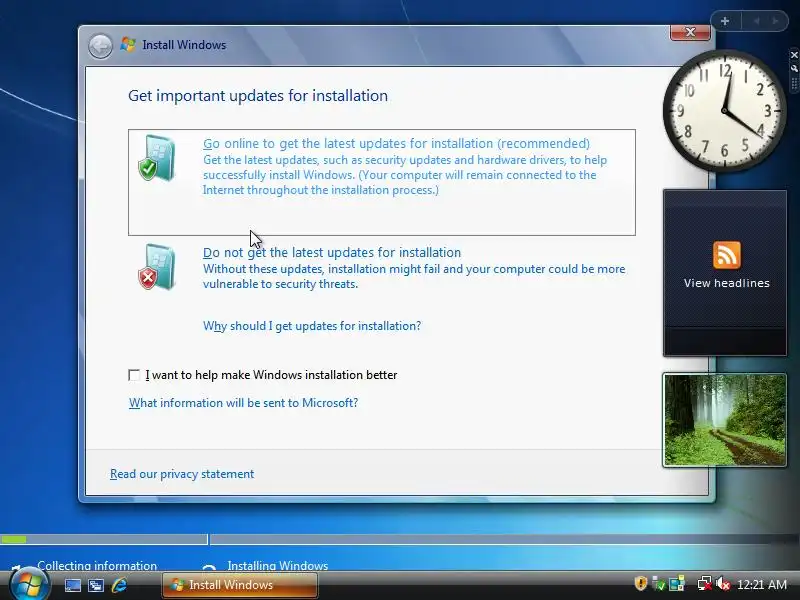Click the clock gadget drag handle
The width and height of the screenshot is (800, 600).
click(794, 83)
